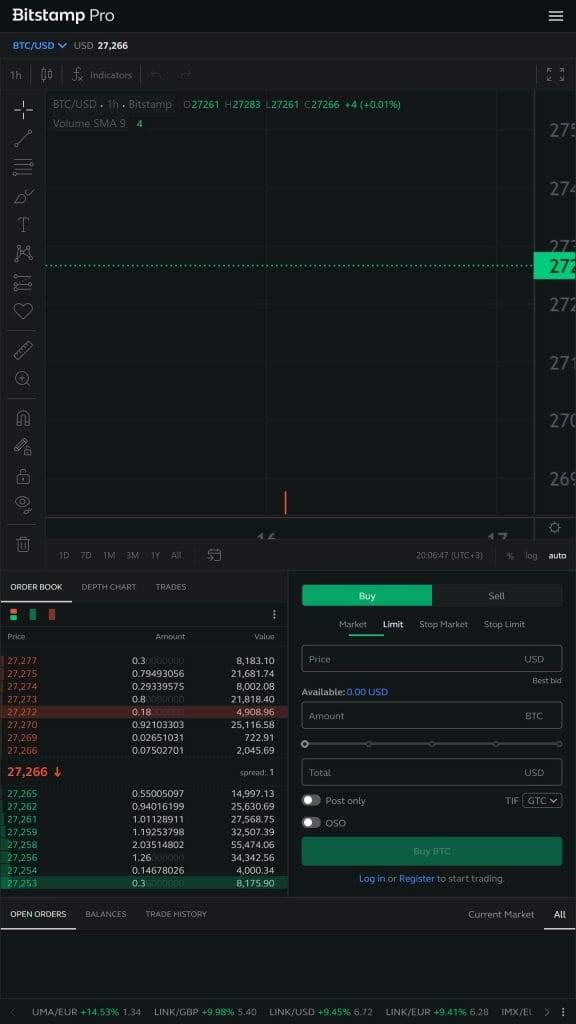
Task: Select the Fibonacci retracement tool
Action: click(x=23, y=167)
